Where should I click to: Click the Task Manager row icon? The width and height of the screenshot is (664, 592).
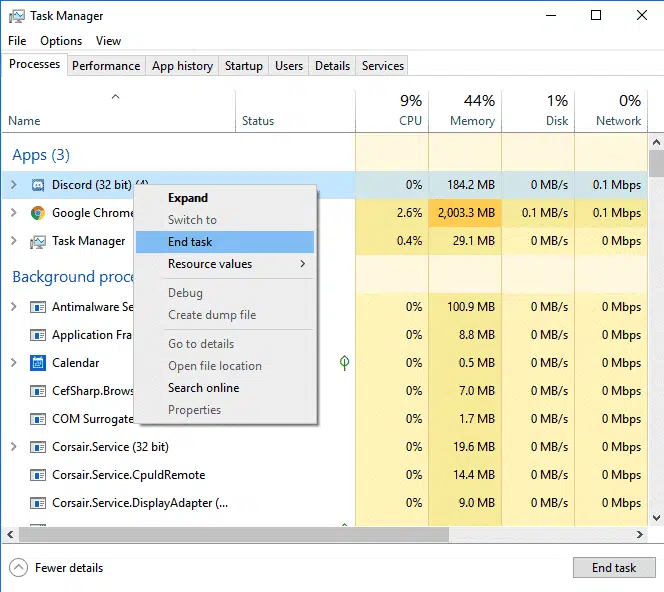(x=38, y=241)
